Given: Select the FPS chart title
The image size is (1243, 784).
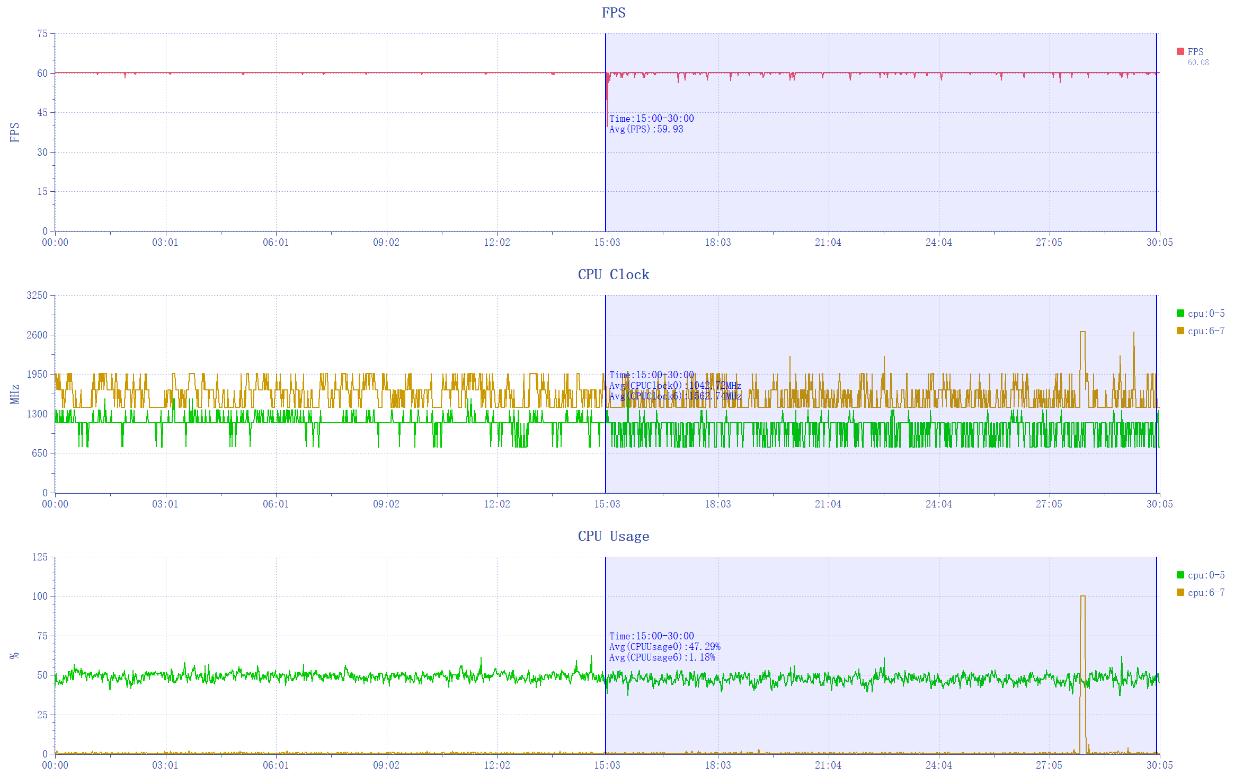Looking at the screenshot, I should 613,12.
